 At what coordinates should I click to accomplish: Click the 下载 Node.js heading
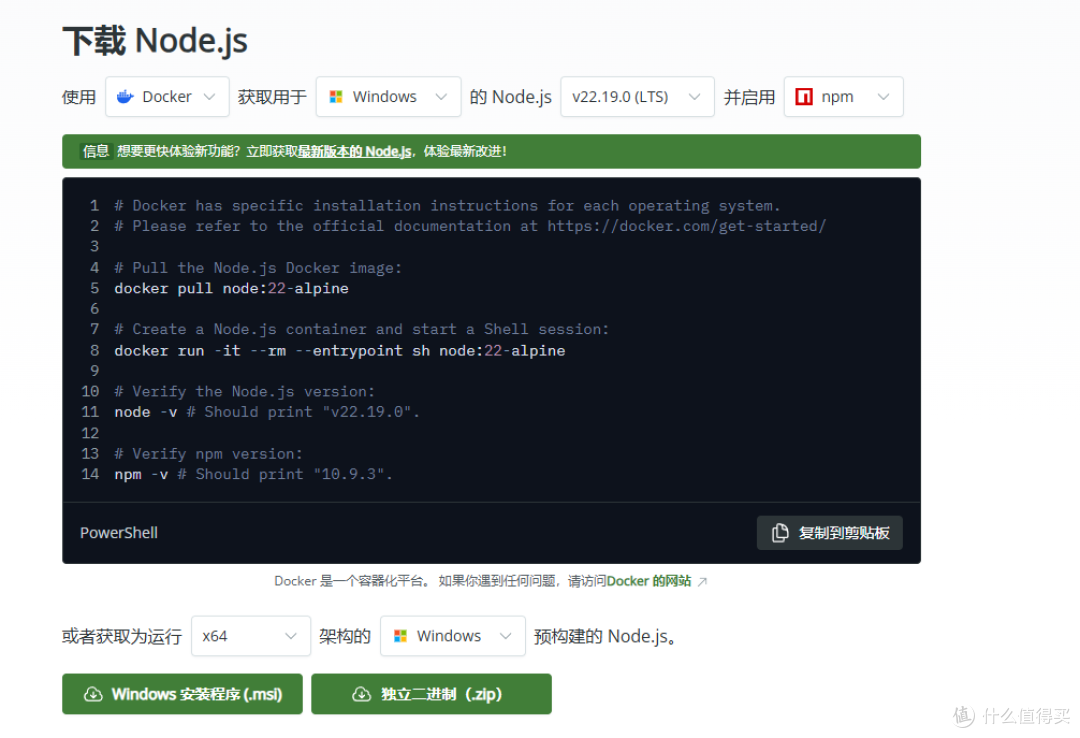coord(155,41)
